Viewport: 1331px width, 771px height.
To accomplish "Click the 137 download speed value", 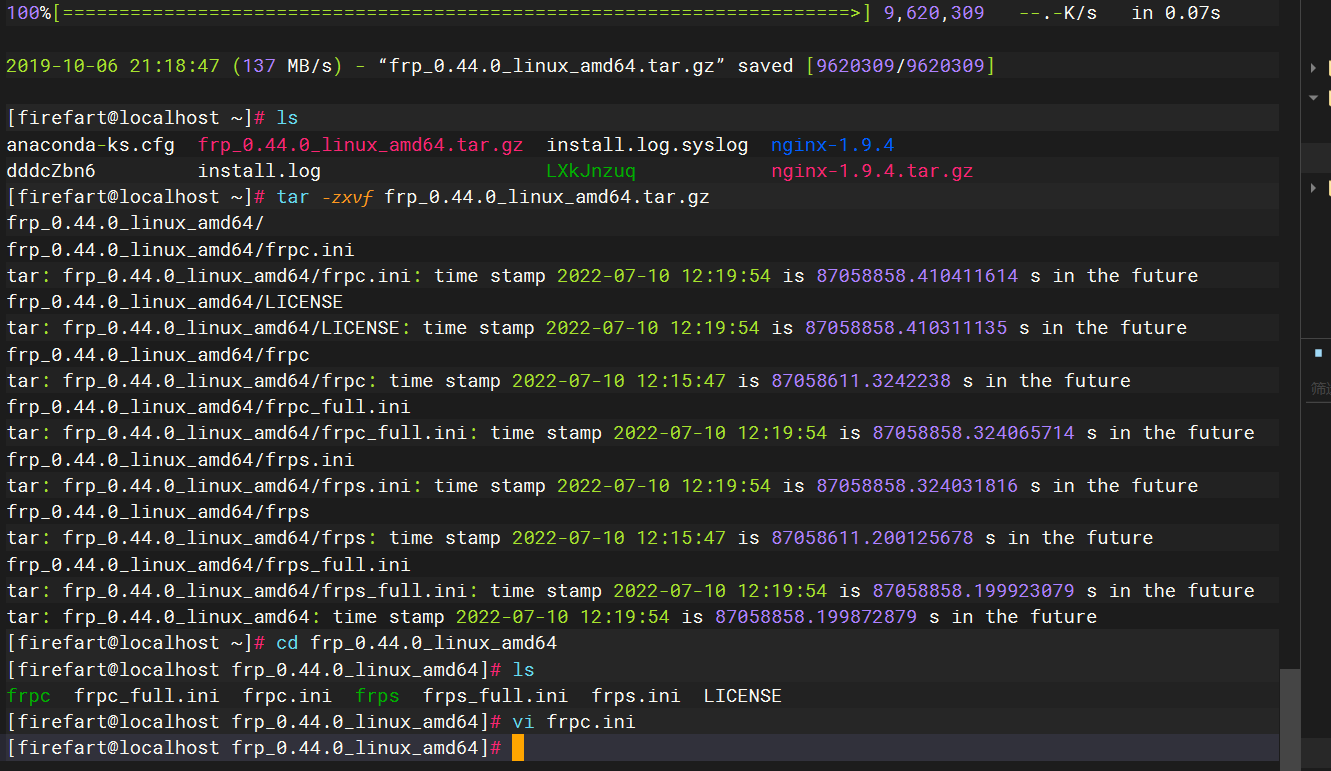I will coord(259,66).
